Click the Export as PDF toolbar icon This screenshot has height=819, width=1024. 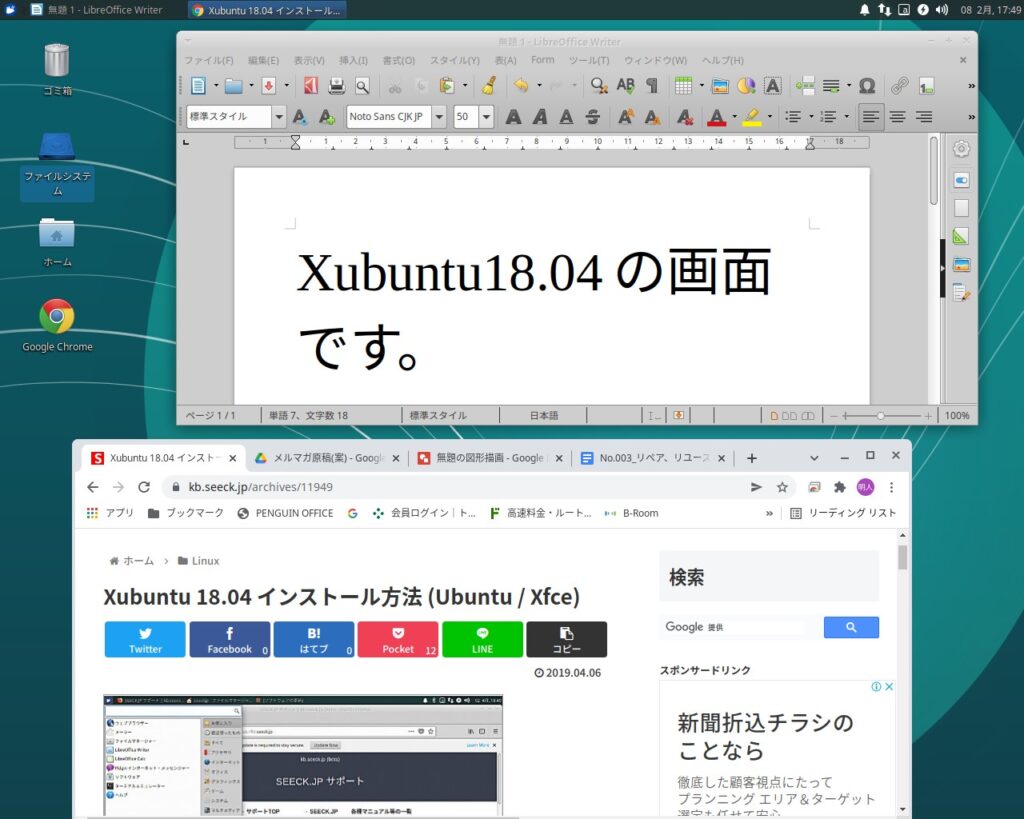point(311,86)
